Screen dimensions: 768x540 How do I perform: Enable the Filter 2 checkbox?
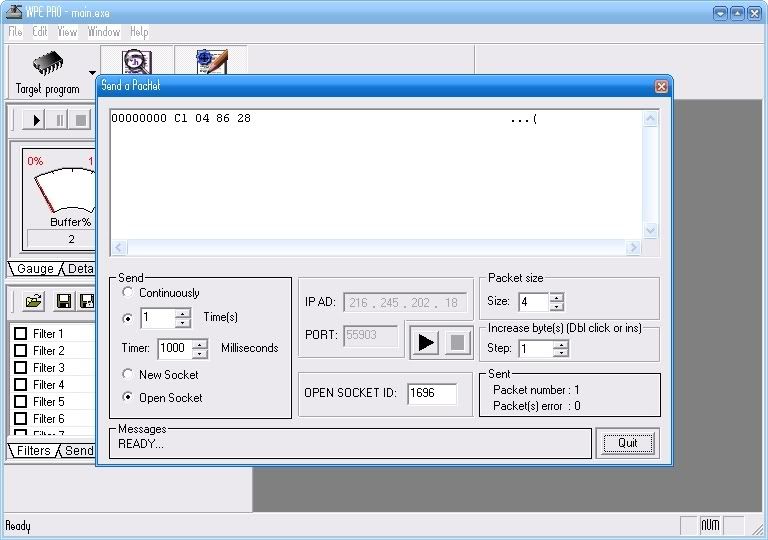click(21, 350)
